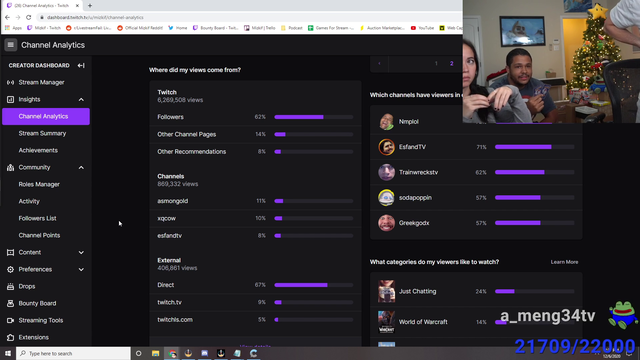The width and height of the screenshot is (640, 360).
Task: Open EsfandTV's channel avatar
Action: coord(386,147)
